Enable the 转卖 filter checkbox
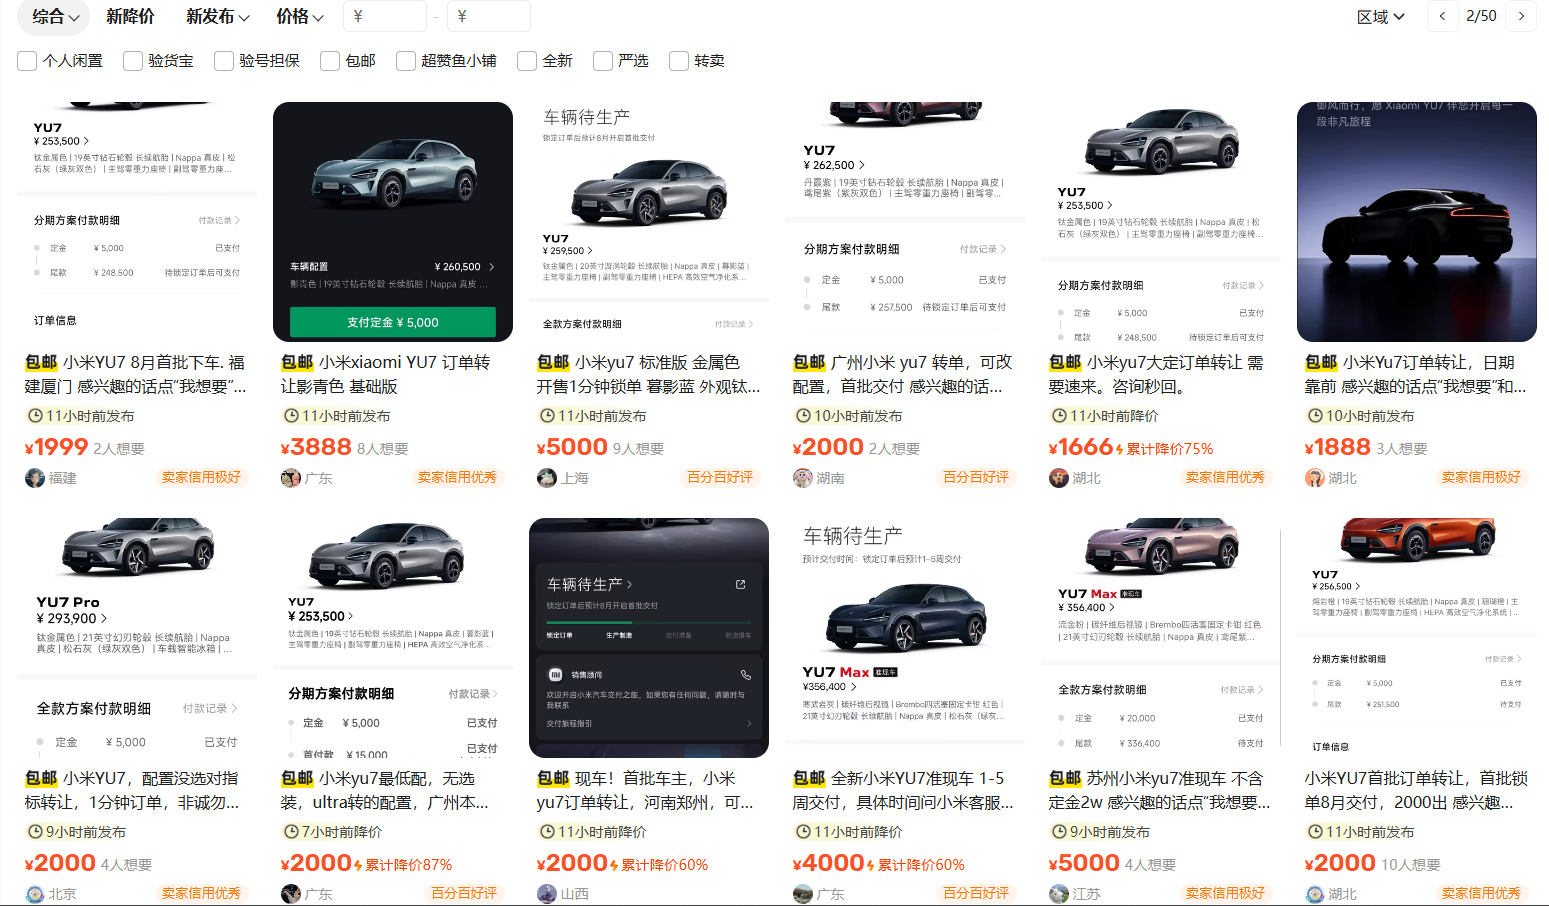The height and width of the screenshot is (906, 1549). pos(679,61)
